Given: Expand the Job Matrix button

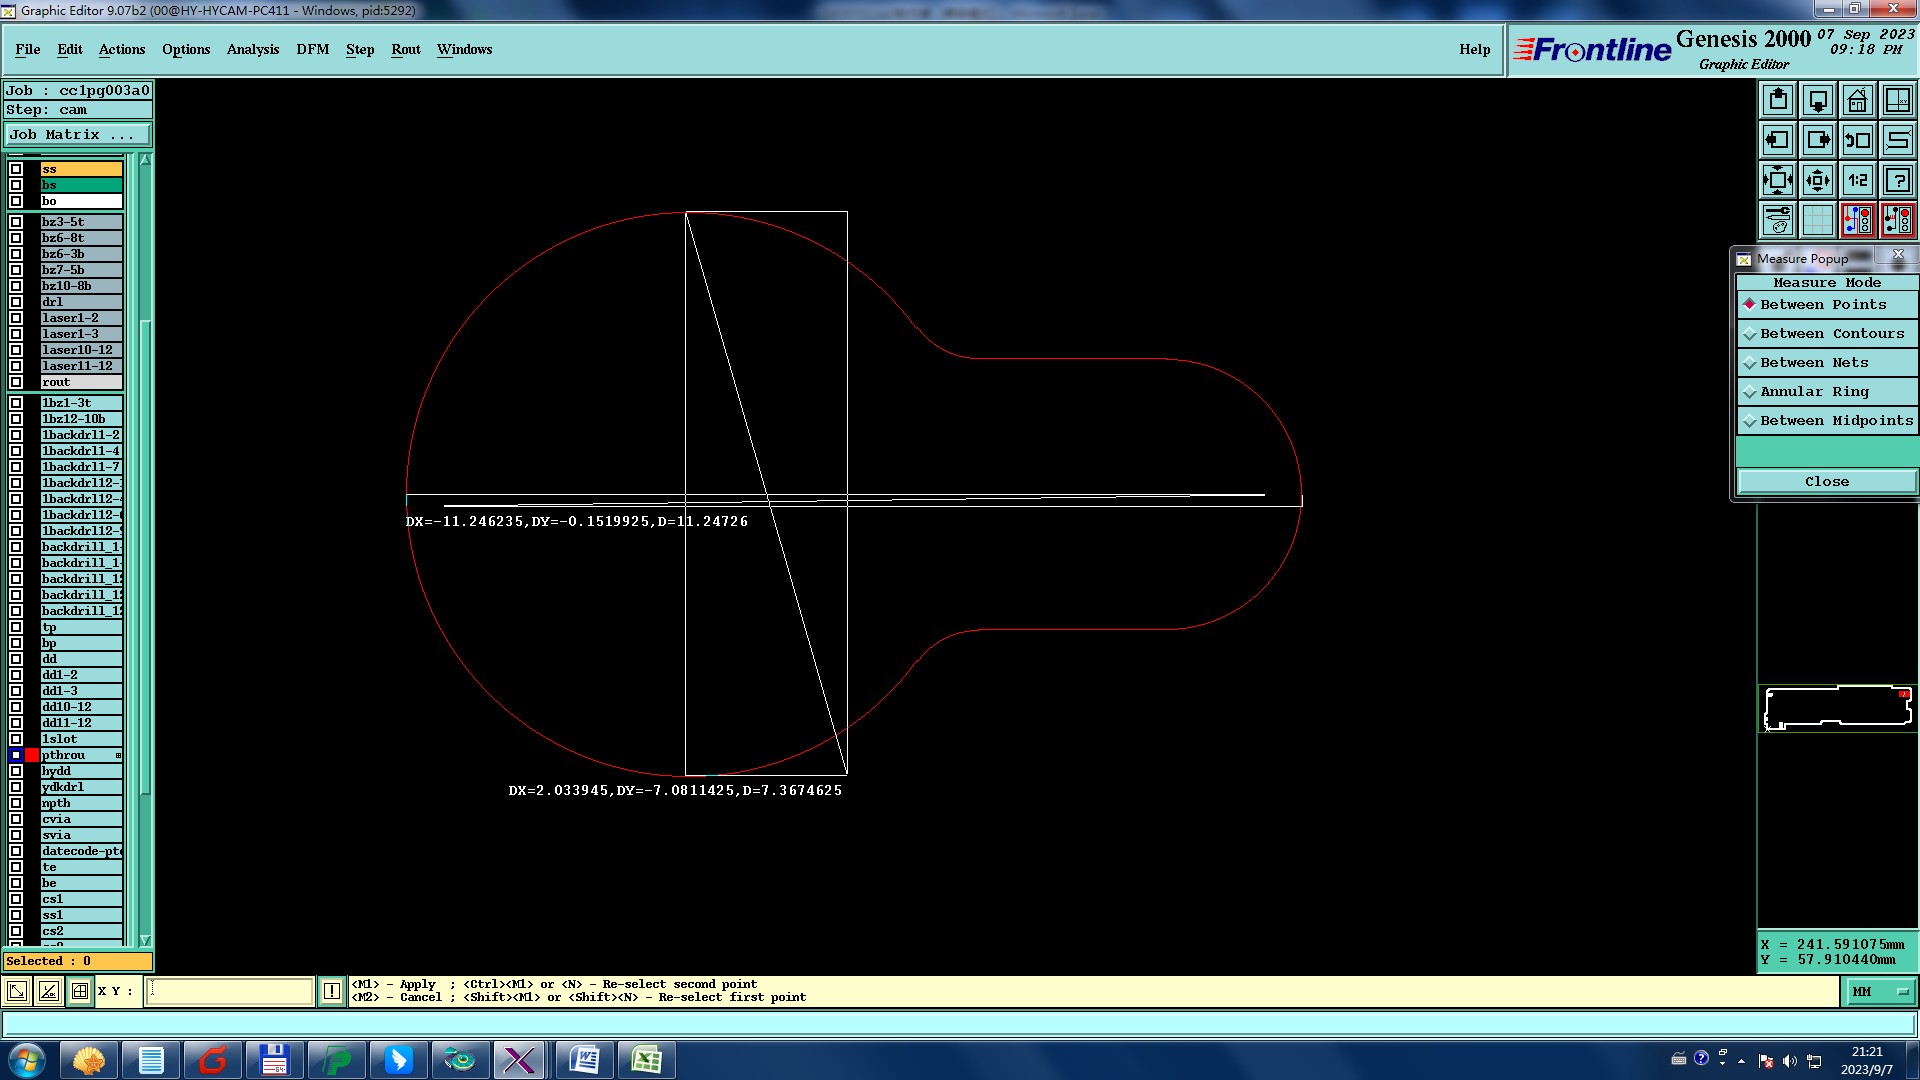Looking at the screenshot, I should pyautogui.click(x=77, y=135).
